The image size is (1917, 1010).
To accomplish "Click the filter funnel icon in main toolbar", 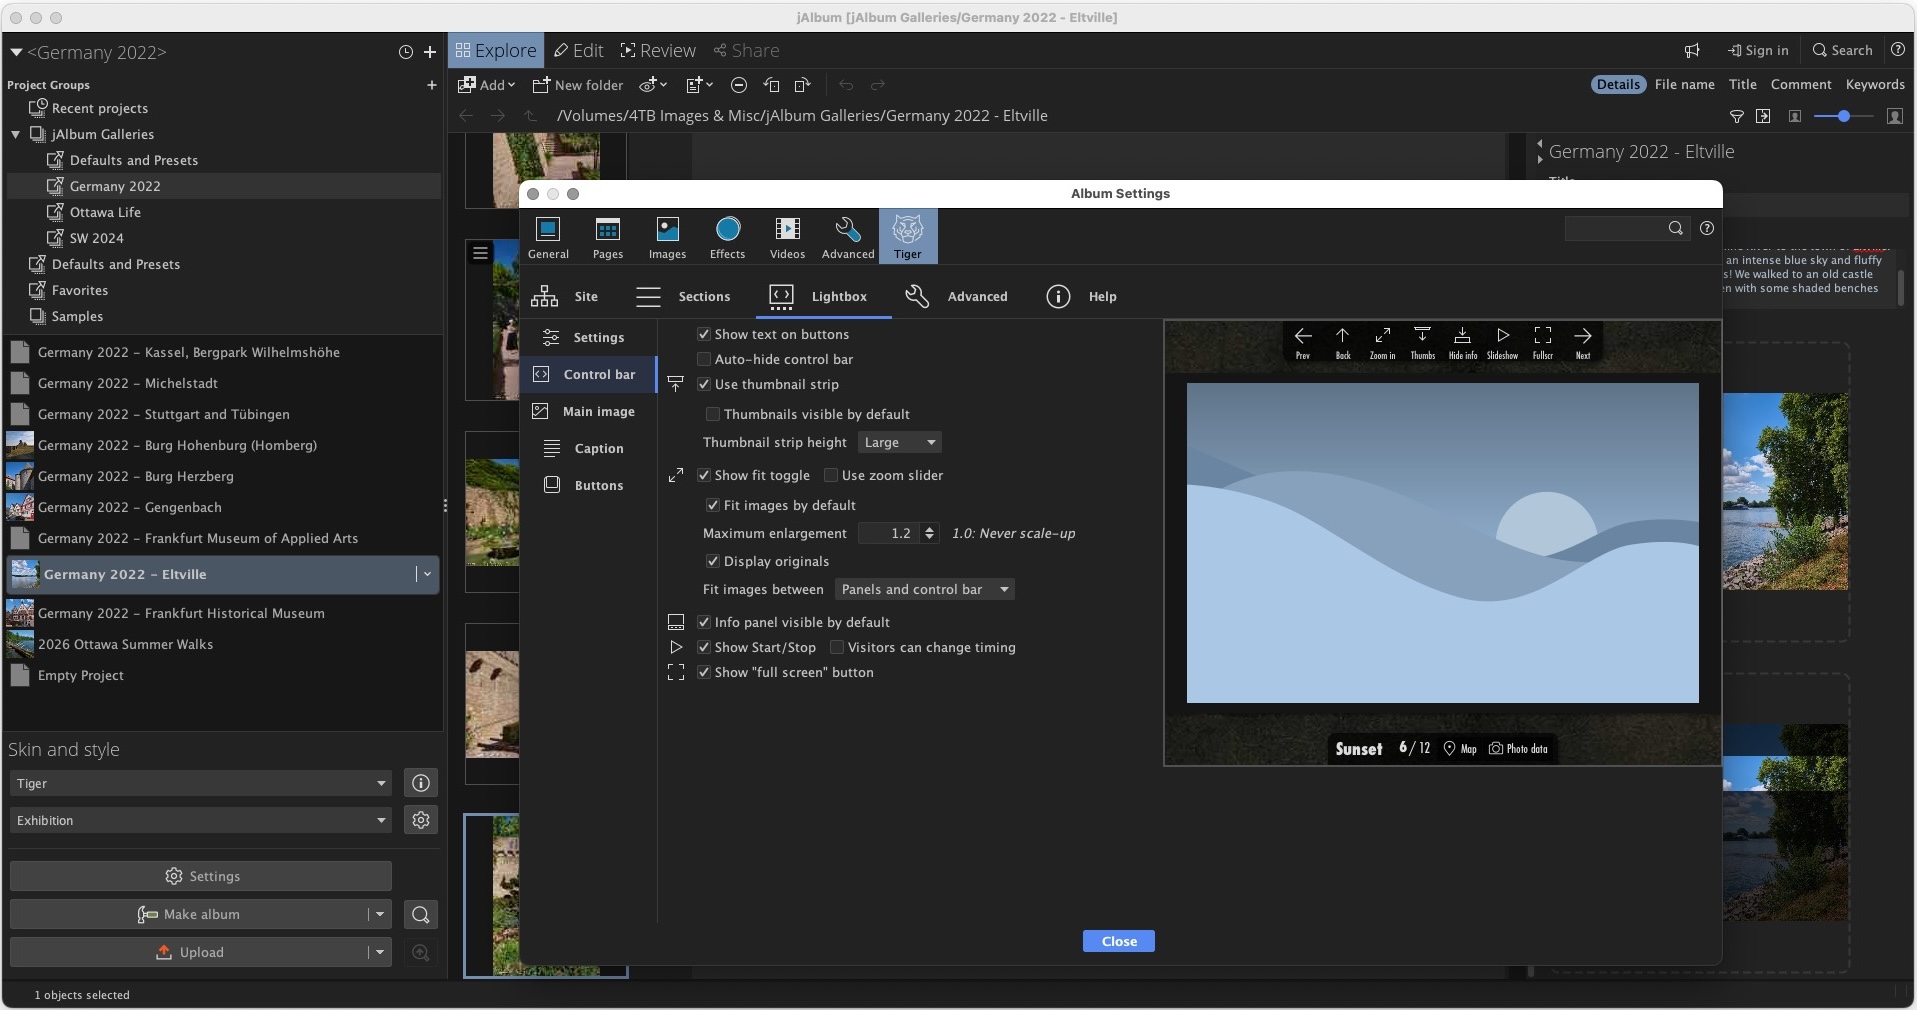I will point(1737,116).
